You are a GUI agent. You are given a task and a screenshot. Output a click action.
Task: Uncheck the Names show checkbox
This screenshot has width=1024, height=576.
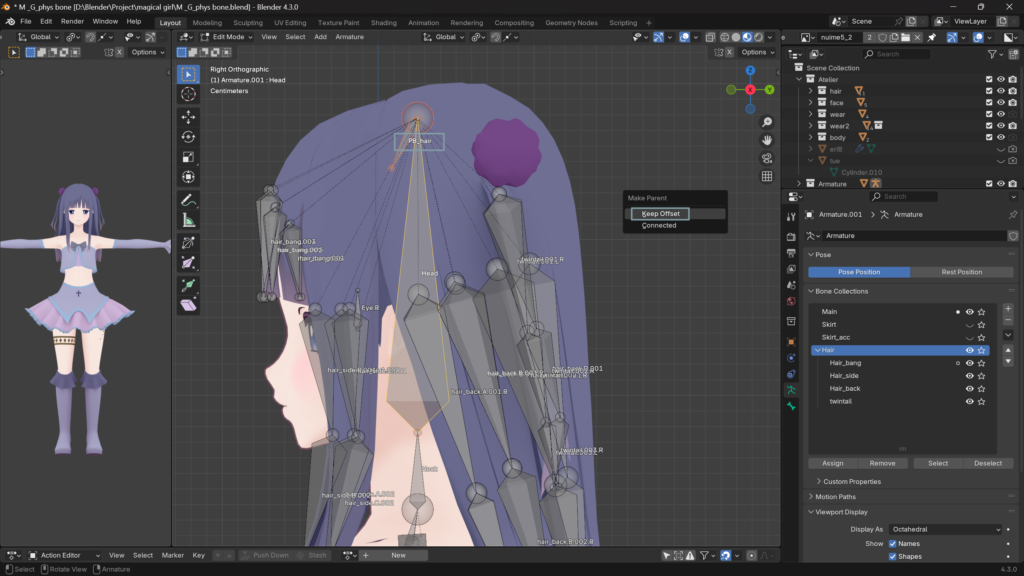[893, 543]
